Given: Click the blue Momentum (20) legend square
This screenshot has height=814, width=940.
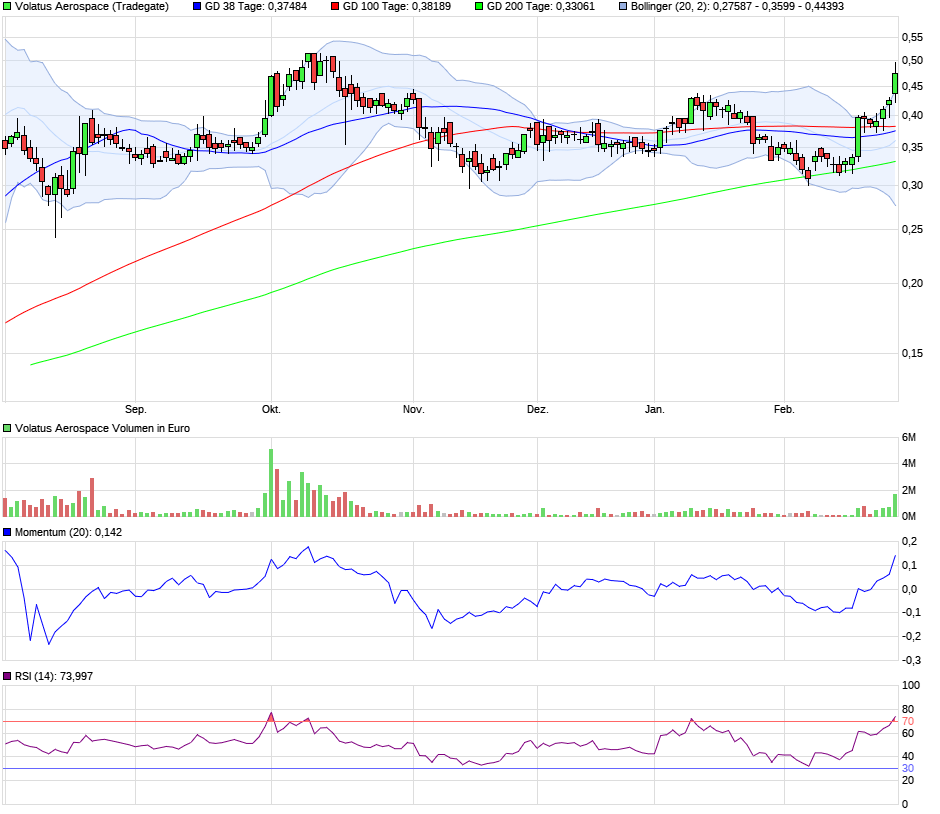Looking at the screenshot, I should [x=8, y=532].
